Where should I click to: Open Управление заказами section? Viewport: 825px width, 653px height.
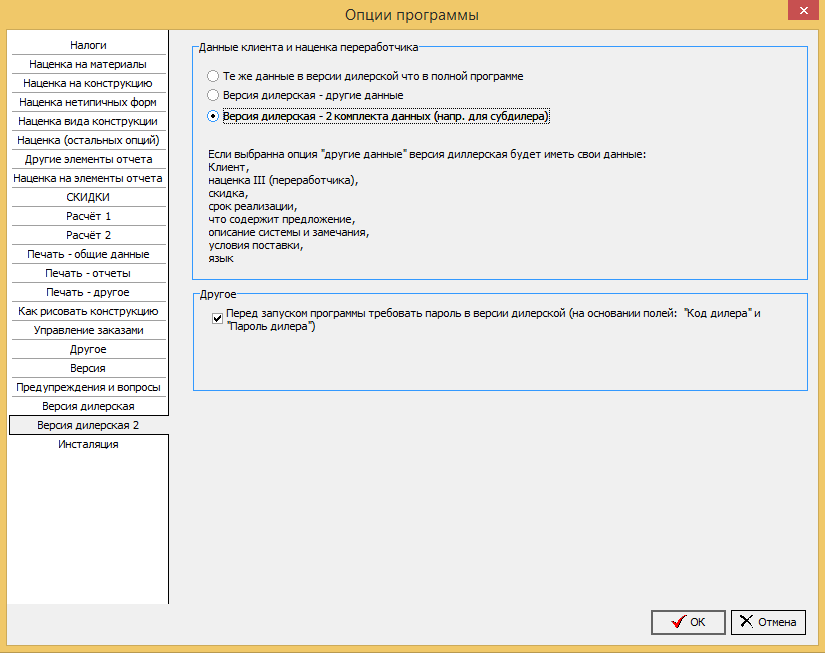[88, 330]
